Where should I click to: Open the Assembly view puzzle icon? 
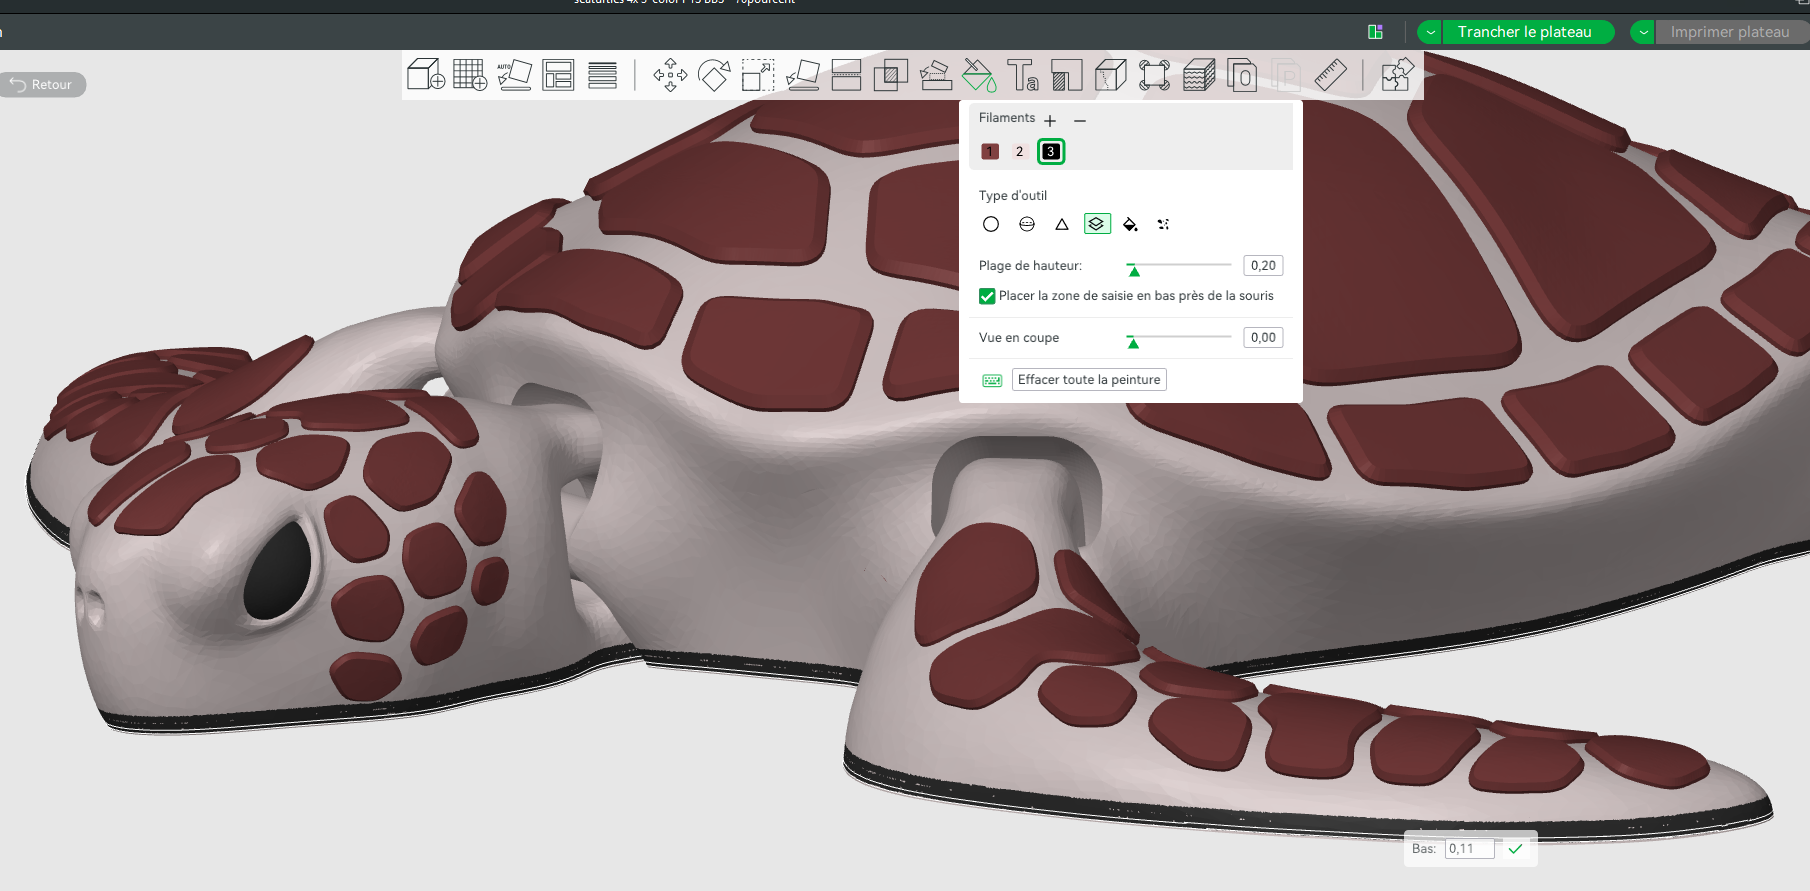click(x=1397, y=75)
